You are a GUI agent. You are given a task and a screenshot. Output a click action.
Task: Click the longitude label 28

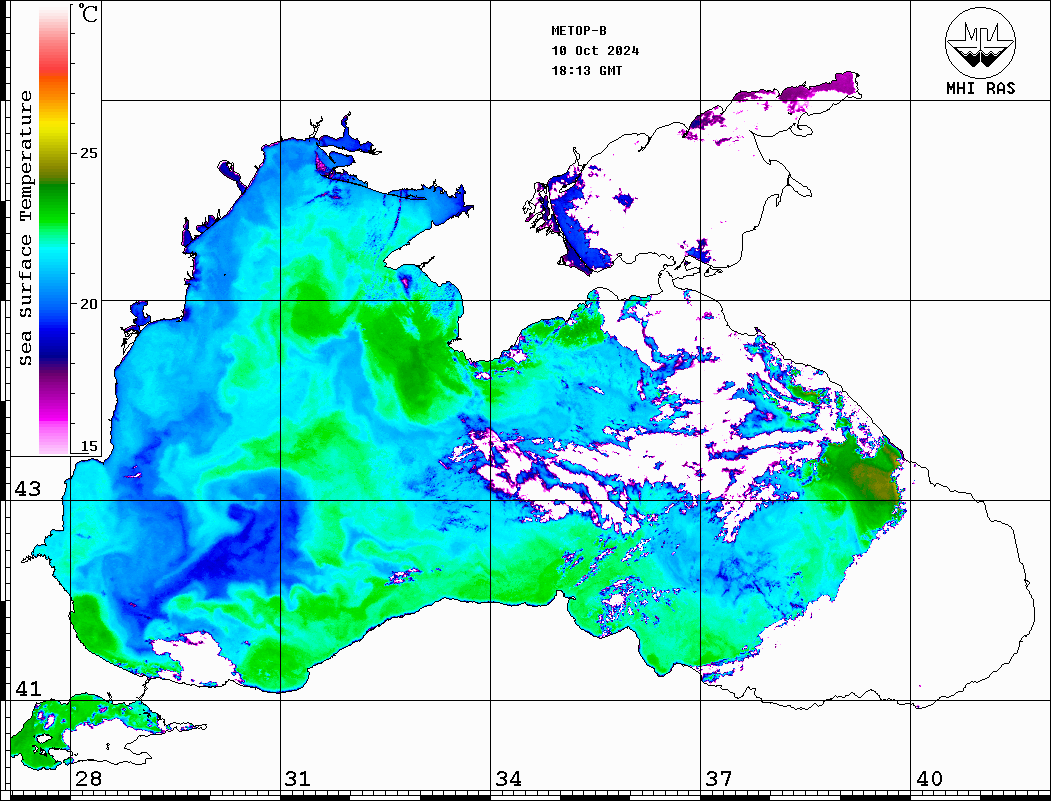(x=88, y=779)
